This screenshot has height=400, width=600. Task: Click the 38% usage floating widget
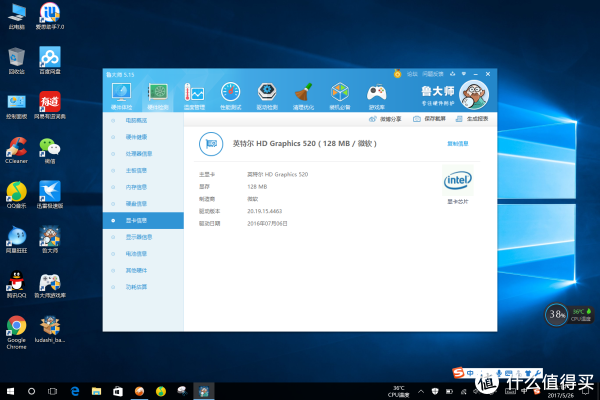coord(556,315)
